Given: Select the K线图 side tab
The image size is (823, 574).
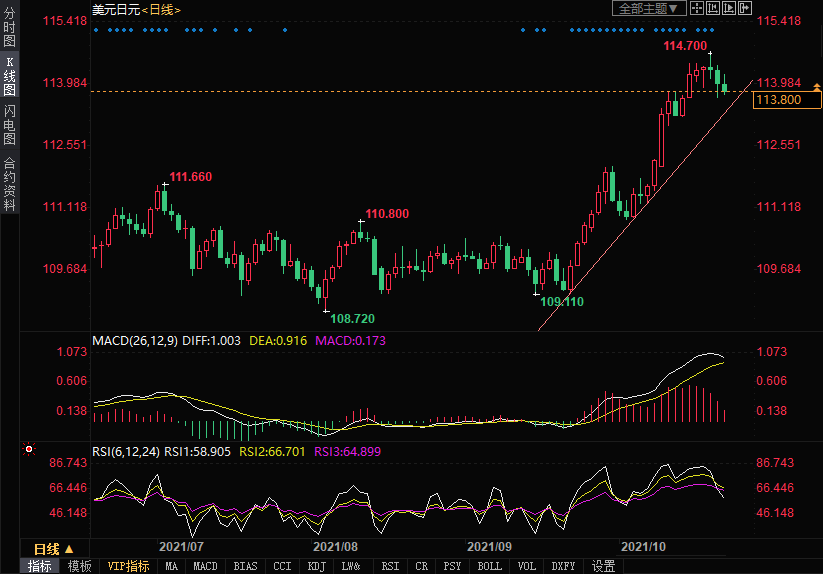Looking at the screenshot, I should 9,77.
